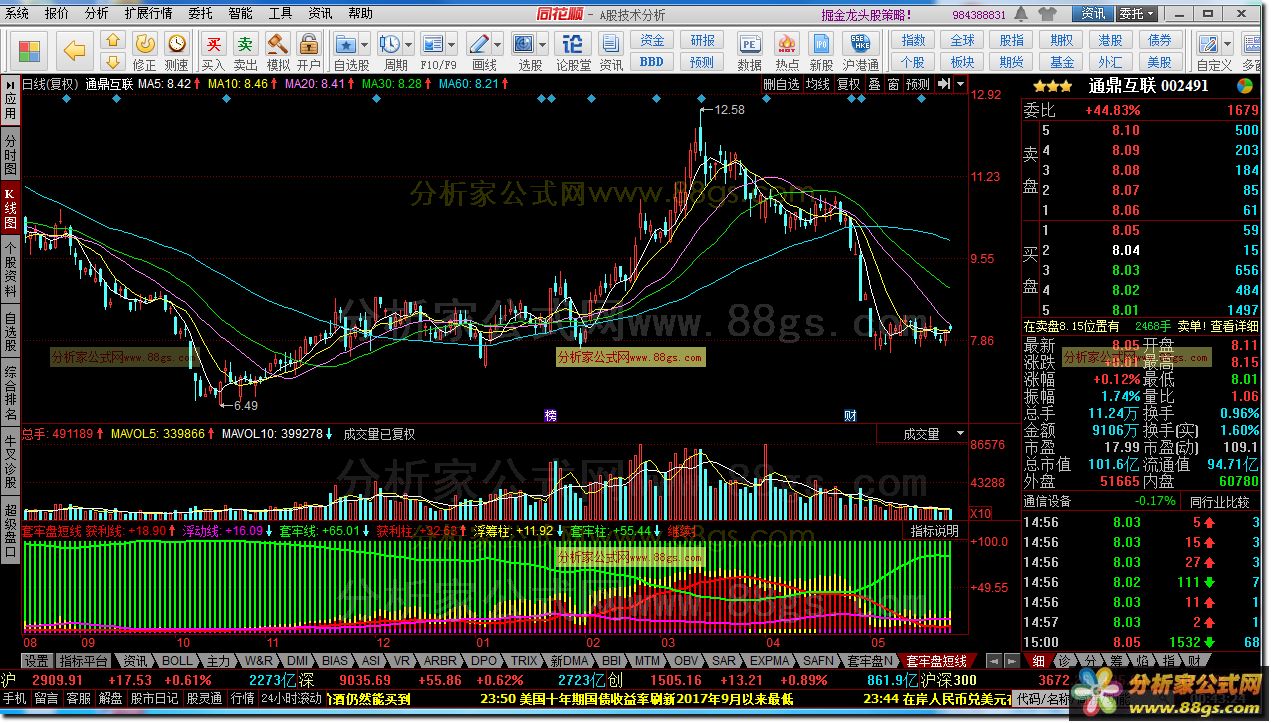This screenshot has height=723, width=1271.
Task: Click the 查看详细 link
Action: [x=1234, y=326]
